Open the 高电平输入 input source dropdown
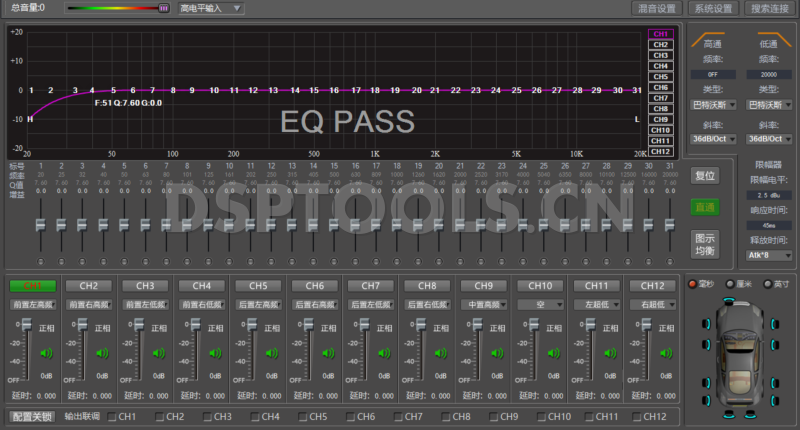 click(211, 8)
